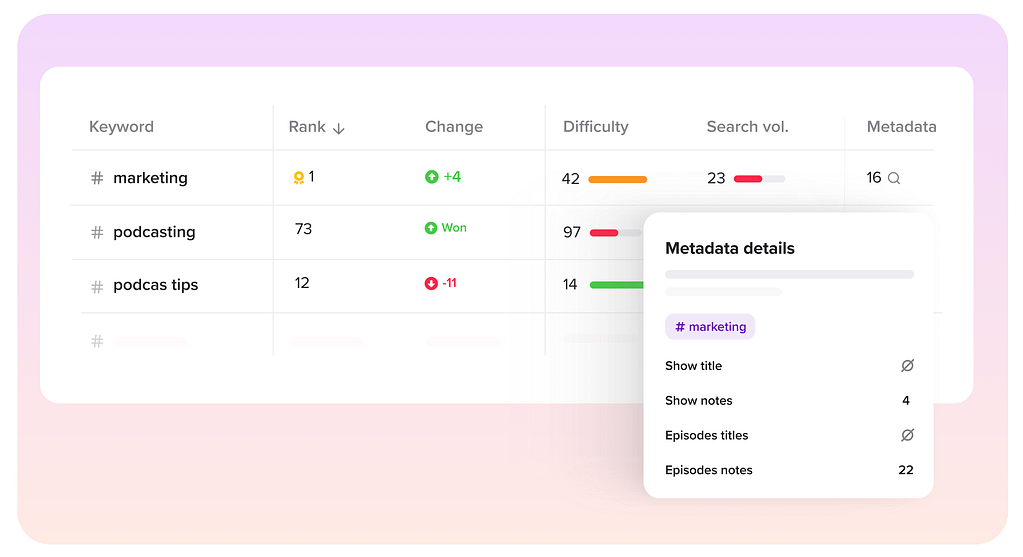Click the green up arrow beside Won
Viewport: 1023px width, 557px height.
pyautogui.click(x=431, y=228)
